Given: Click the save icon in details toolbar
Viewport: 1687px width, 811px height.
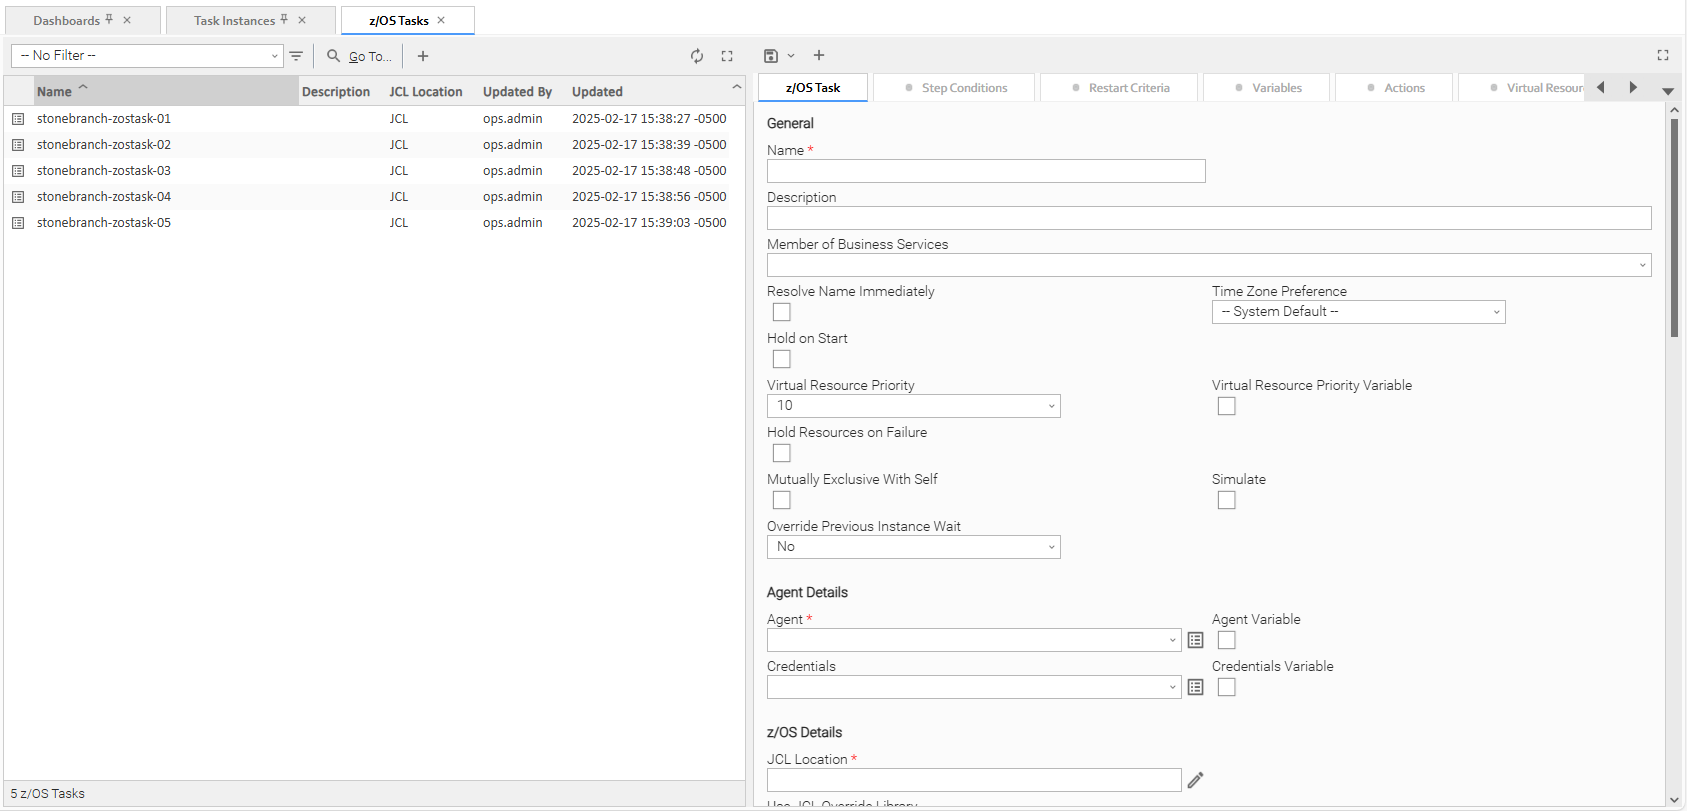Looking at the screenshot, I should coord(770,56).
